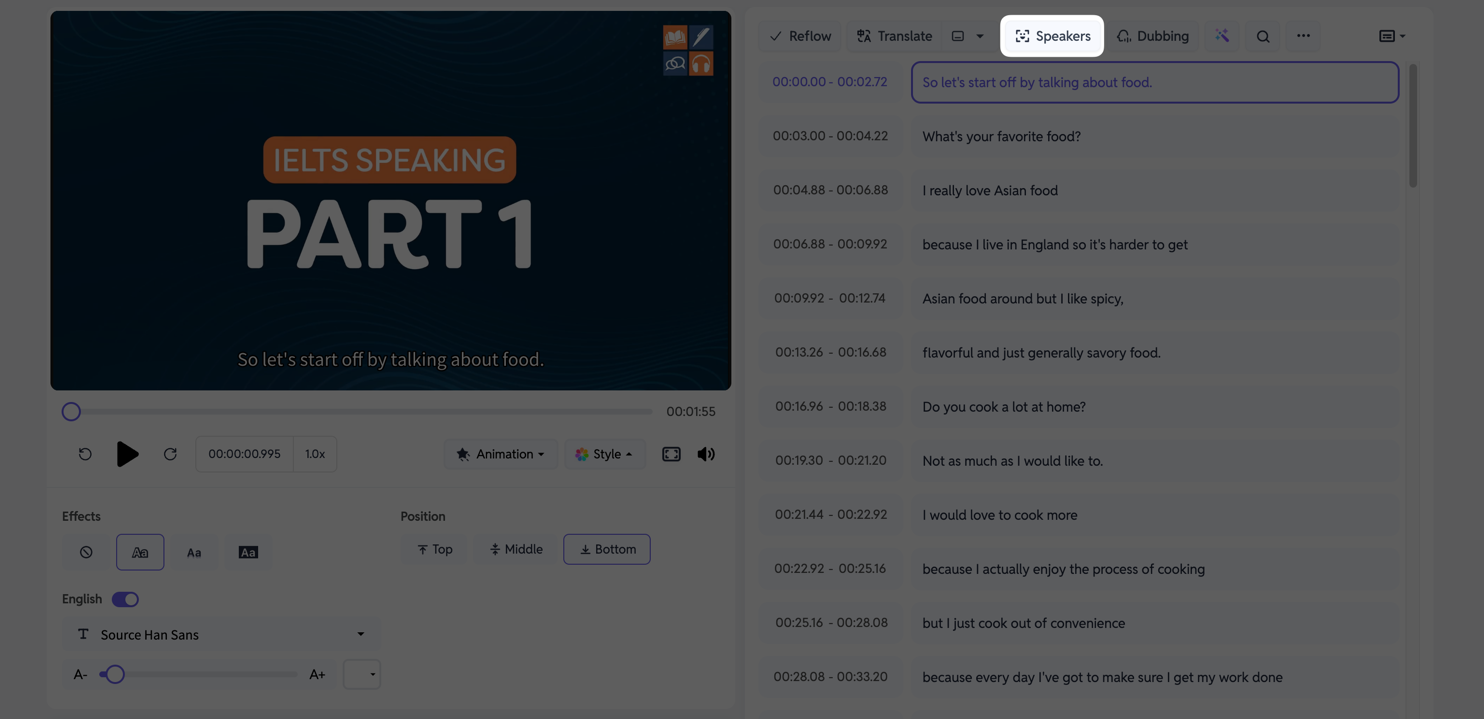The image size is (1484, 719).
Task: Open the Speakers detection tool
Action: [1052, 36]
